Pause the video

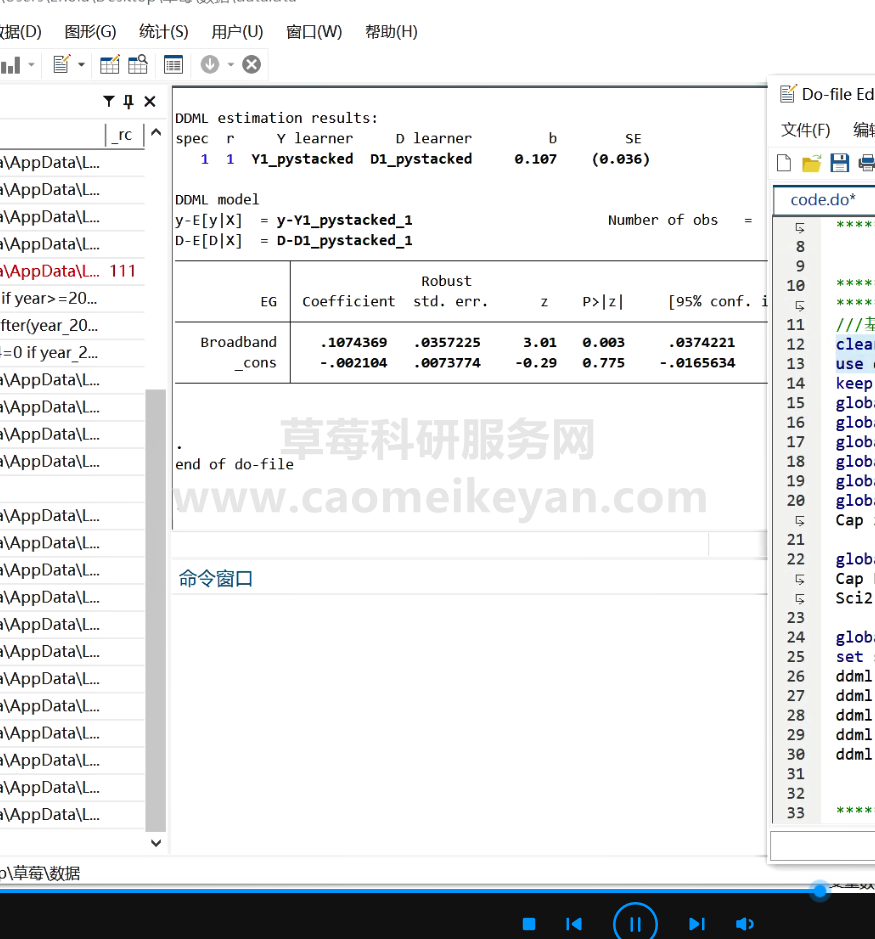(635, 923)
